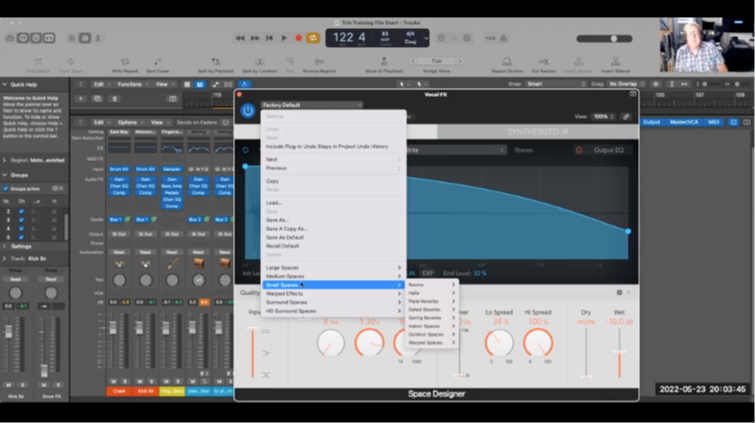Toggle the Space Designer power button
This screenshot has width=755, height=423.
248,111
